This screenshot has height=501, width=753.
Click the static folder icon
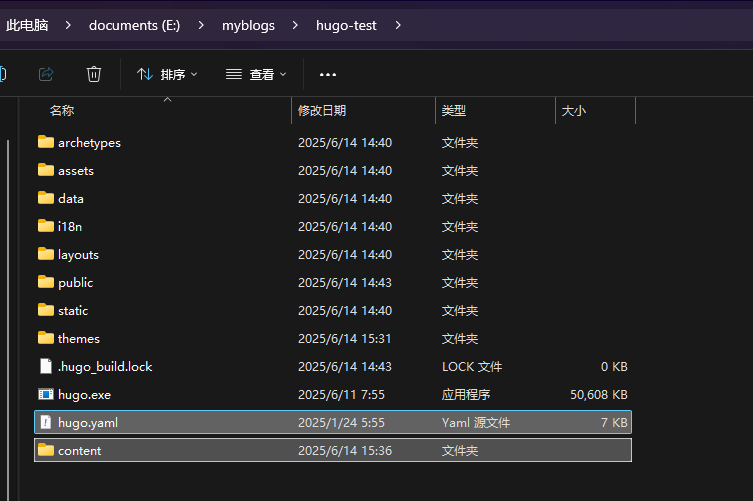pos(46,310)
